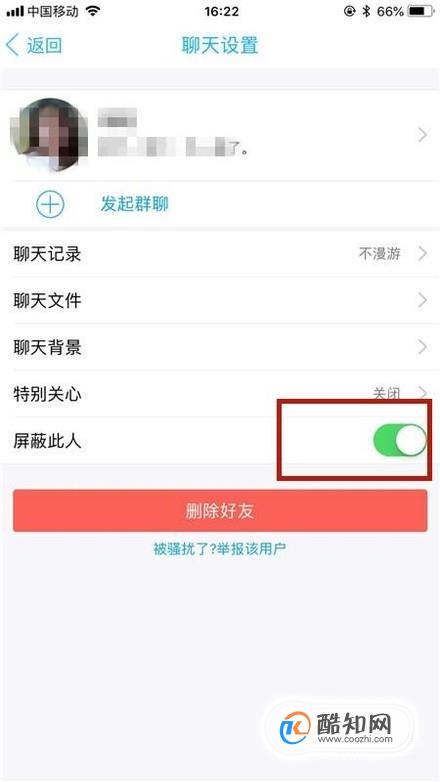440x782 pixels.
Task: Open chevron next to 不漫游
Action: point(422,253)
